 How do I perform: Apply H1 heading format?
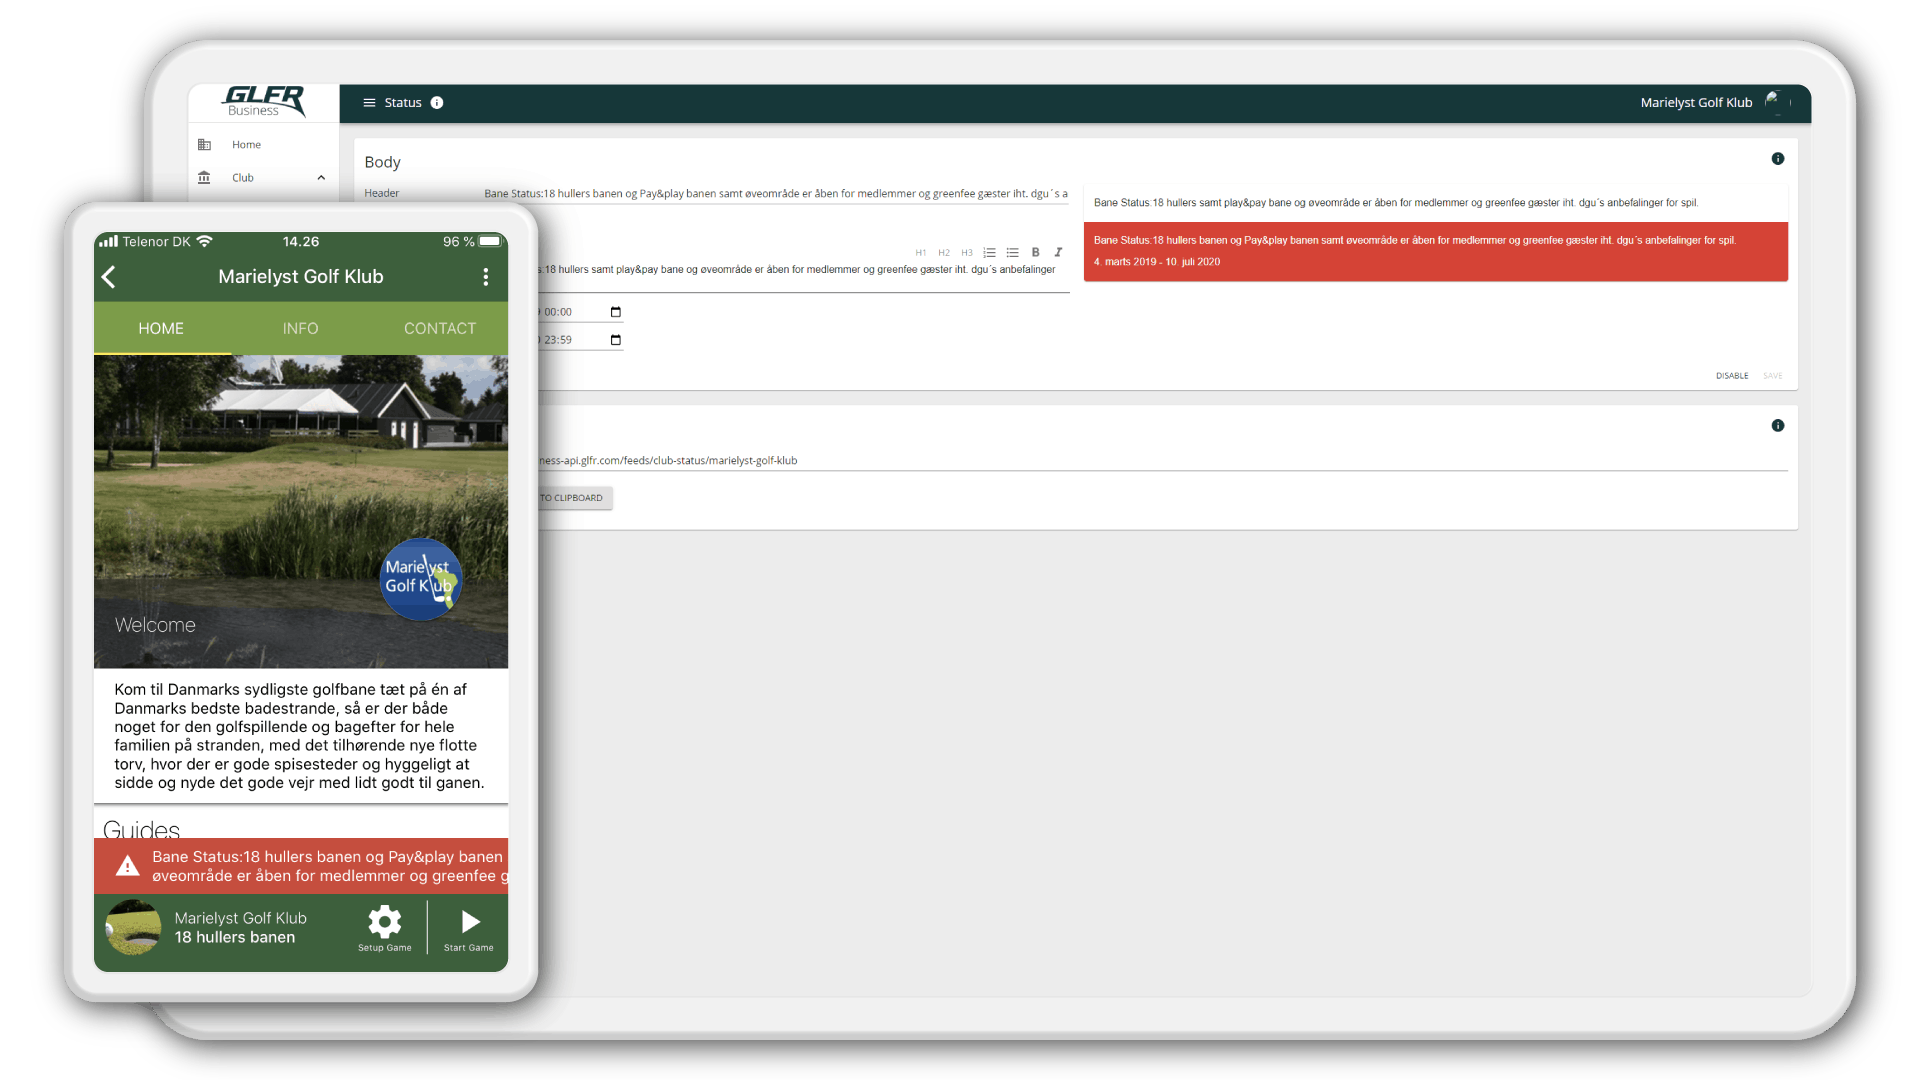coord(920,253)
